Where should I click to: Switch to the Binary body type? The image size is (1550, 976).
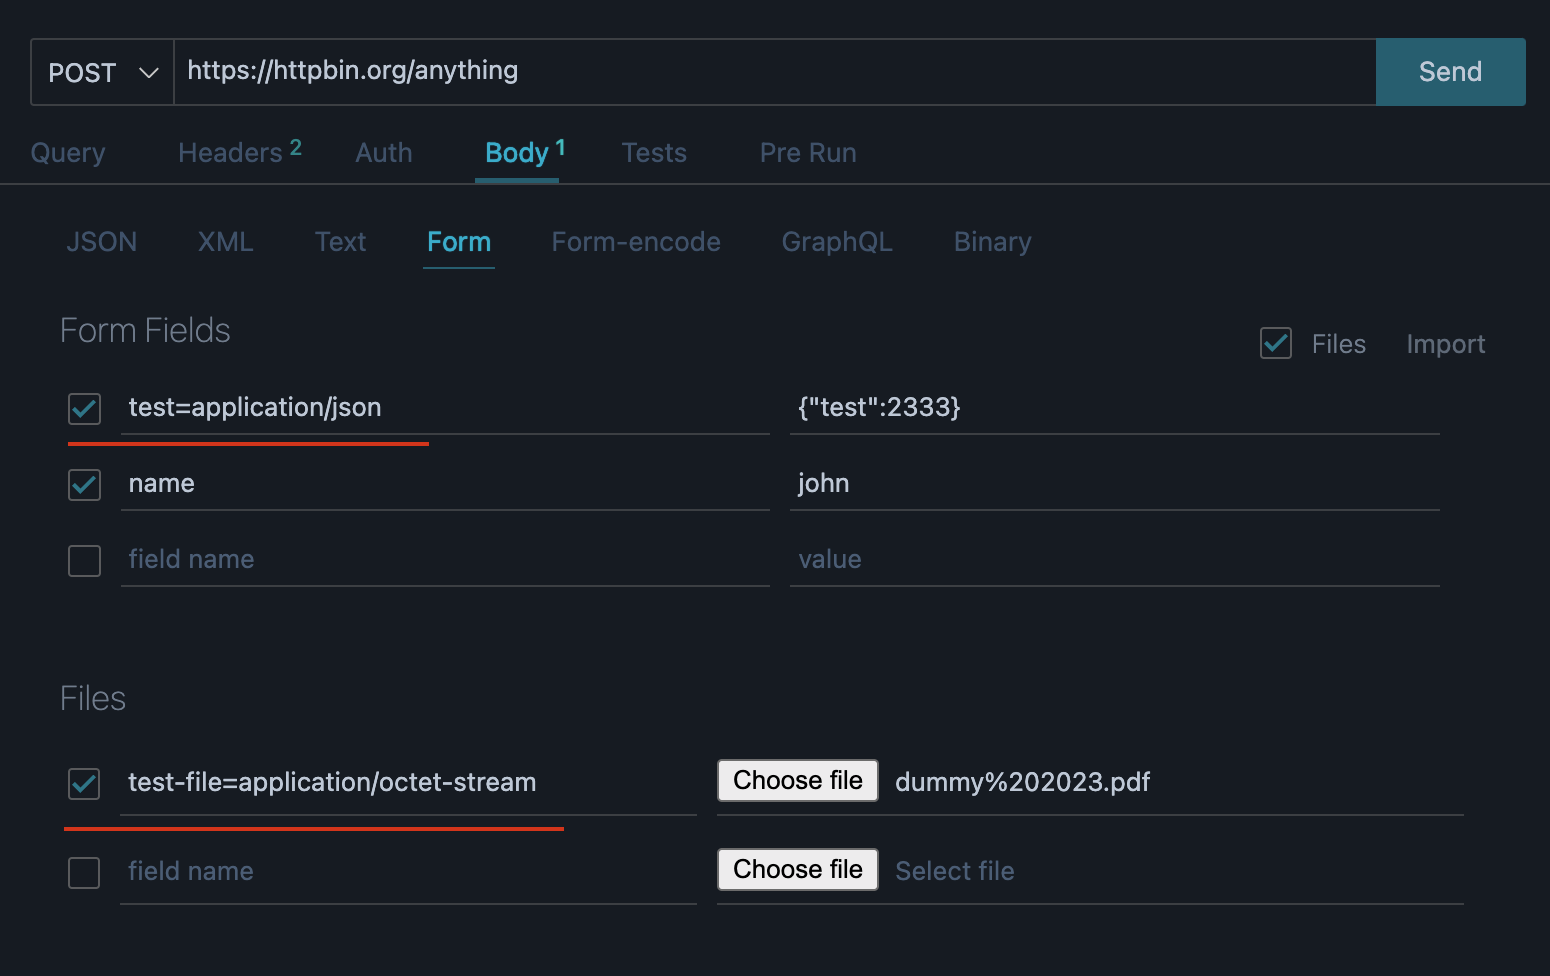(x=991, y=241)
